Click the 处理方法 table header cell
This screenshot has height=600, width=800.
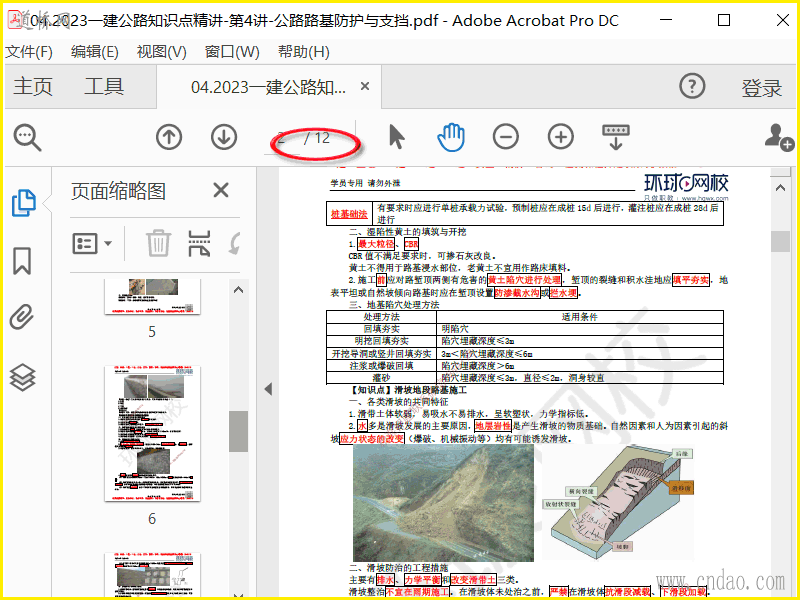click(x=381, y=317)
